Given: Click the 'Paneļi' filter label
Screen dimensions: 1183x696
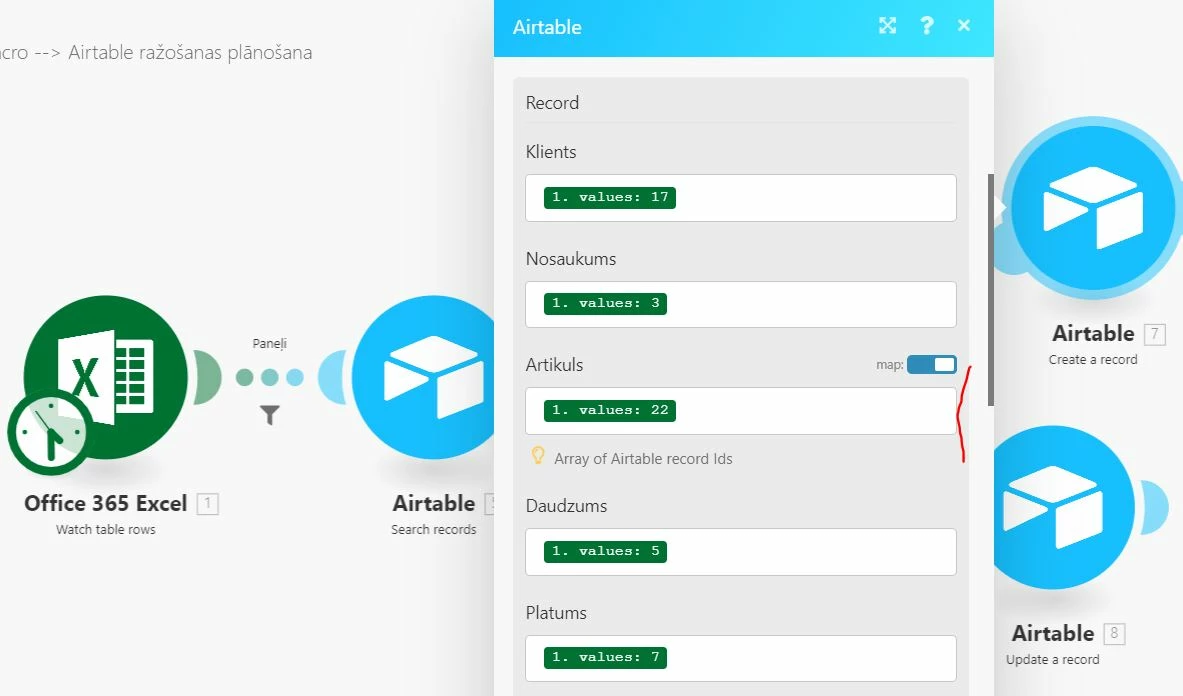Looking at the screenshot, I should pos(269,344).
